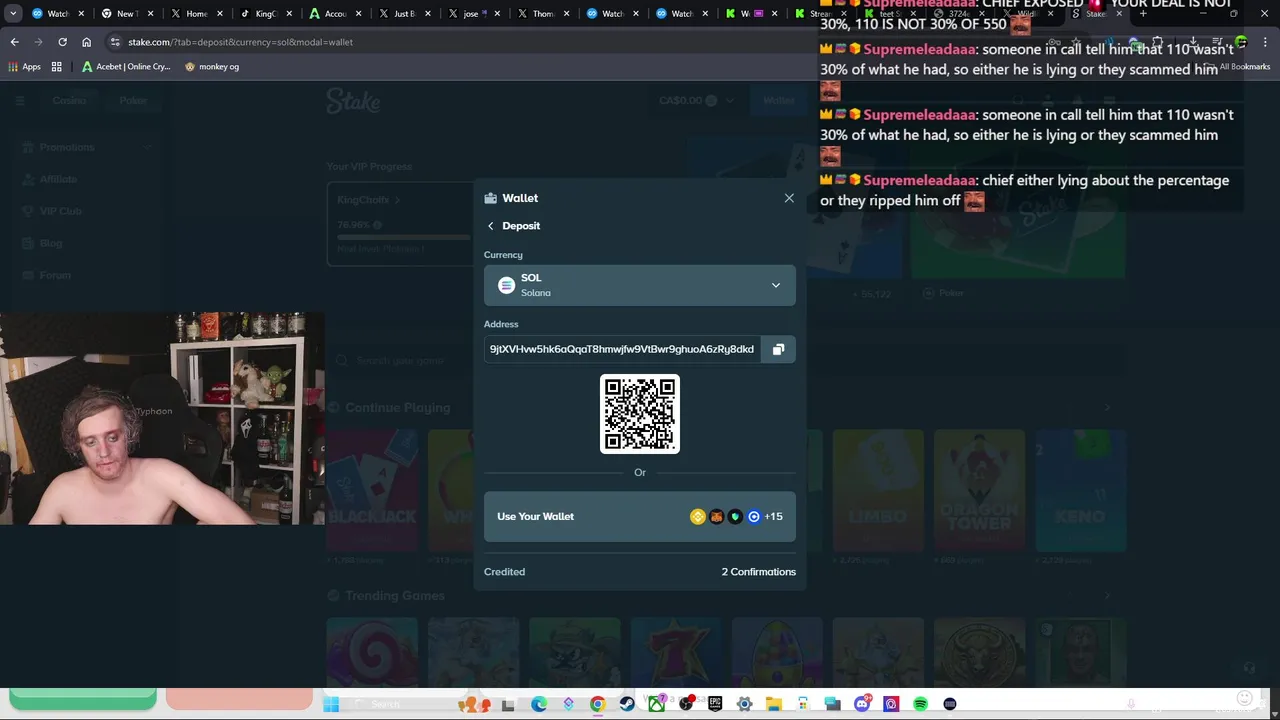The height and width of the screenshot is (720, 1280).
Task: Click the Casino tab on Stake page
Action: [69, 100]
